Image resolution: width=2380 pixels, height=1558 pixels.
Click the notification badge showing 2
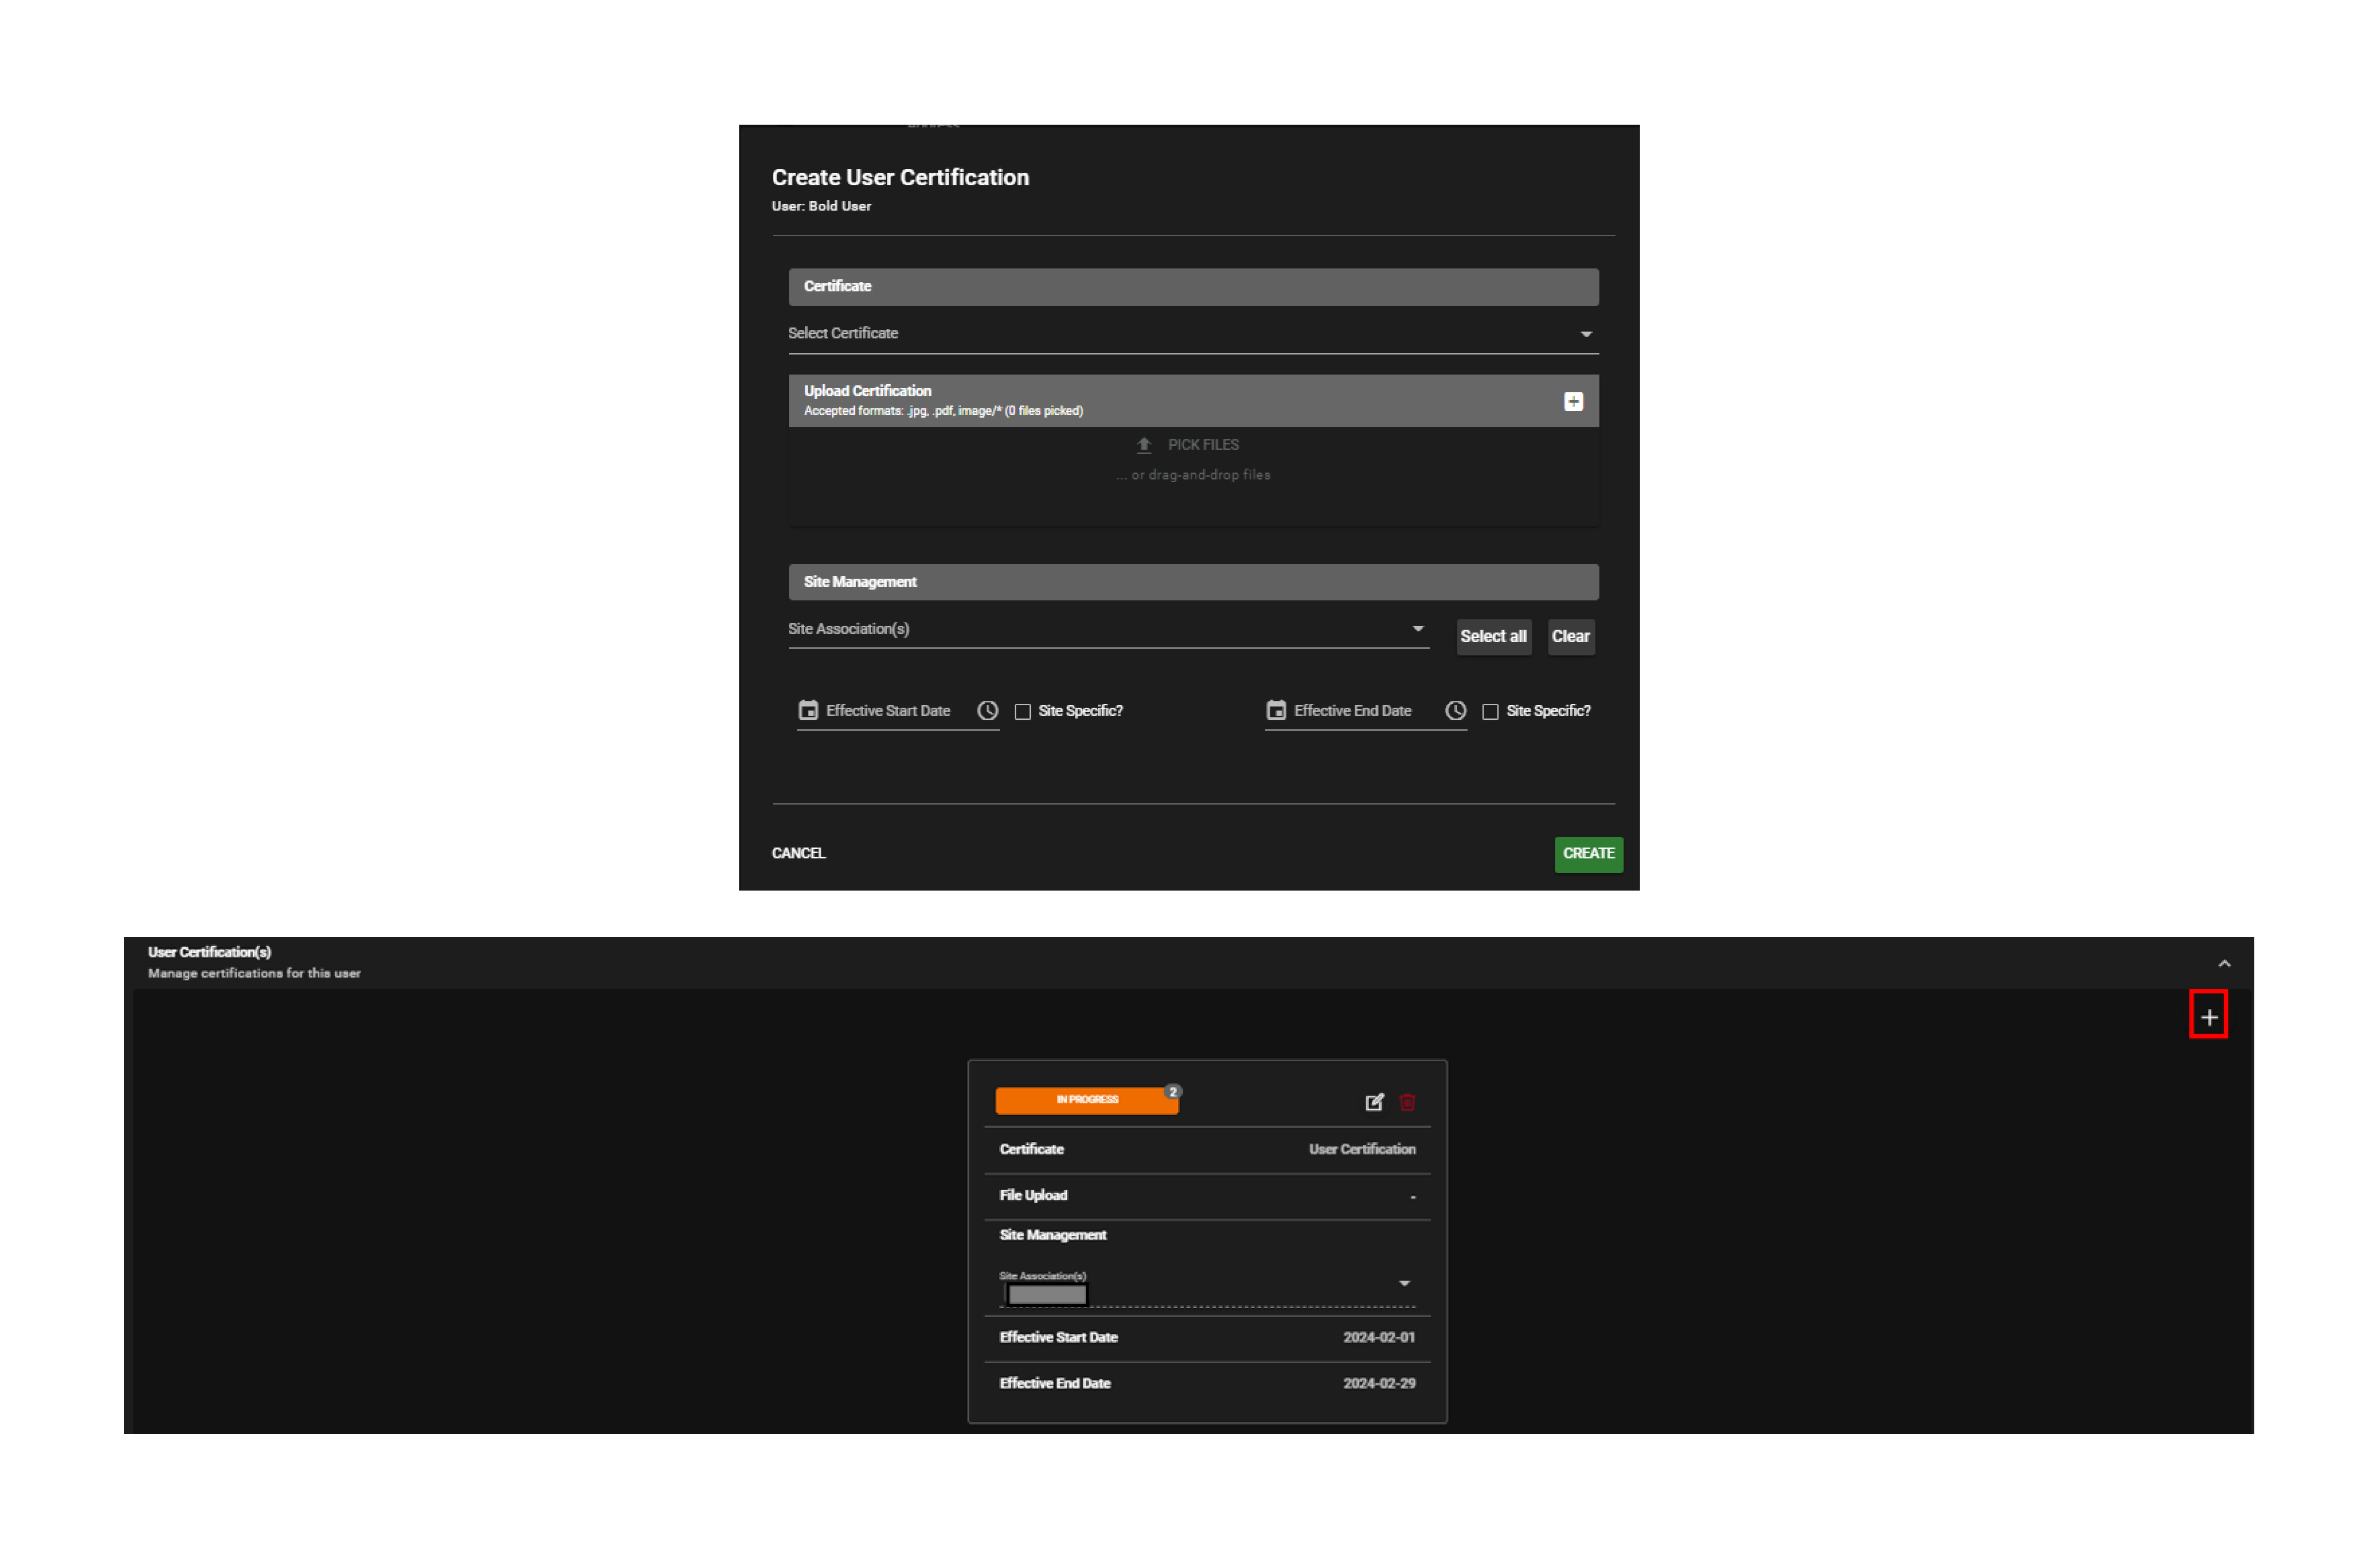[1172, 1091]
